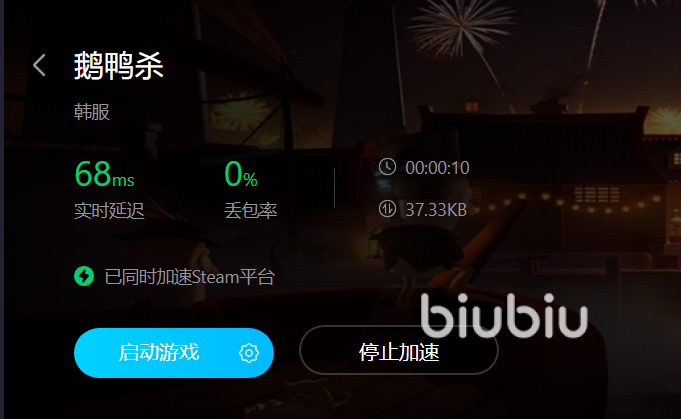This screenshot has height=419, width=681.
Task: Click the green lightning bolt Steam icon
Action: [84, 276]
